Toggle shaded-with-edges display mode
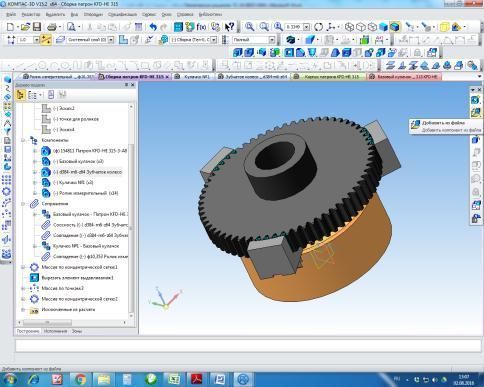484x387 pixels. coord(395,27)
